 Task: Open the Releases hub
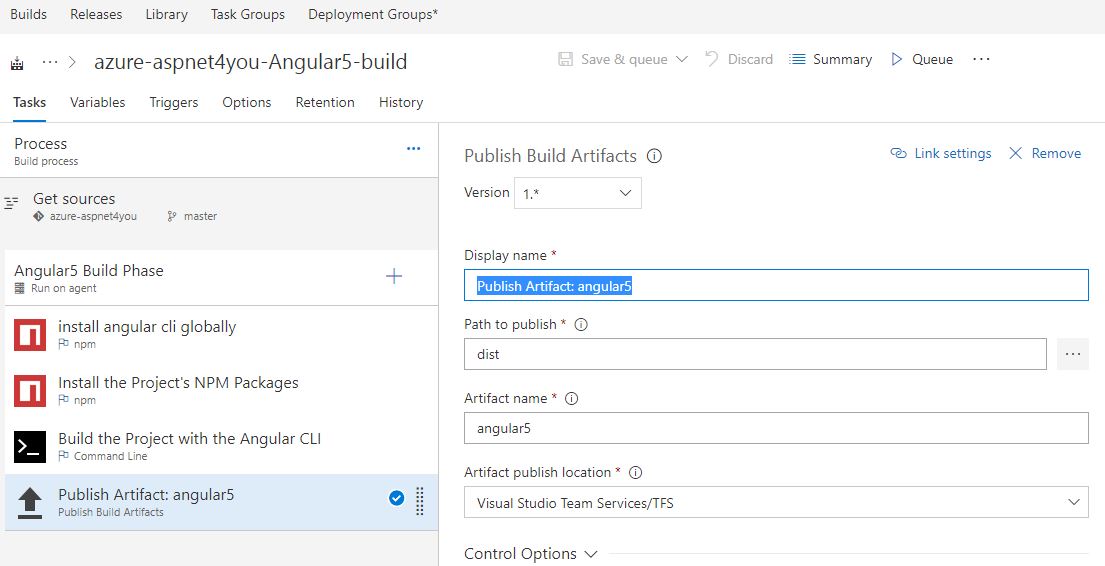point(96,14)
